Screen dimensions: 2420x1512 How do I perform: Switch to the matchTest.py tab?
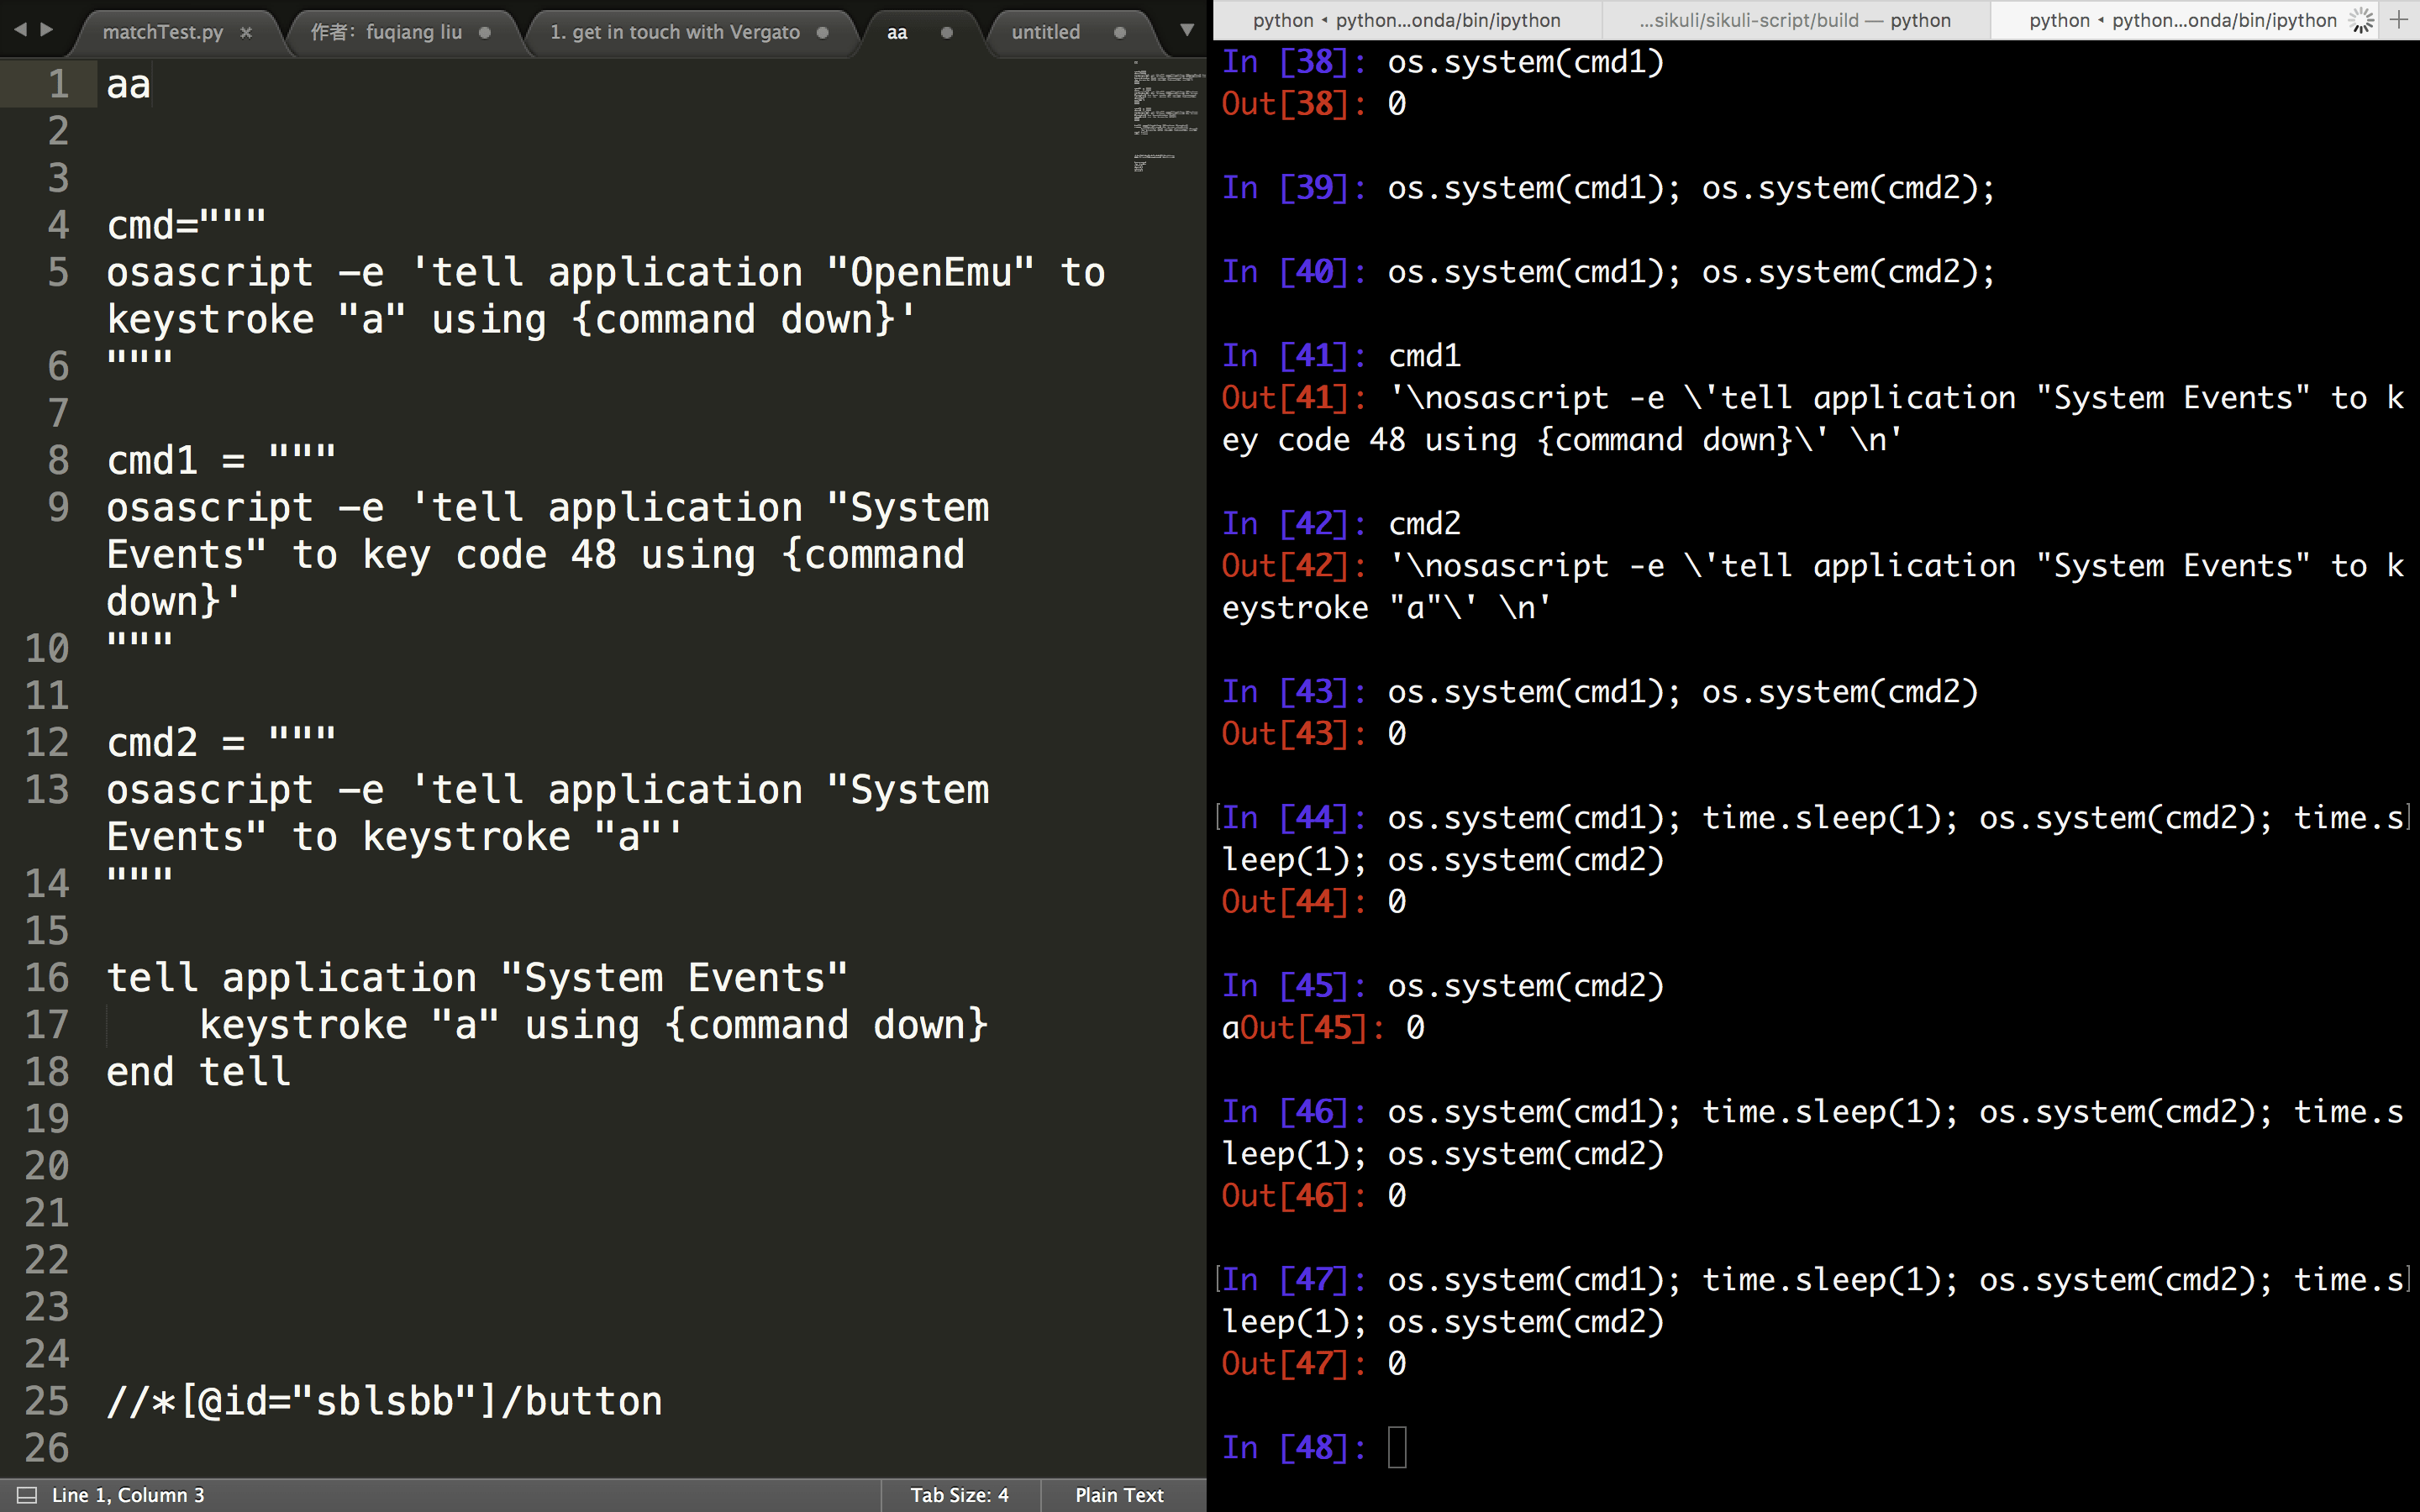[163, 32]
